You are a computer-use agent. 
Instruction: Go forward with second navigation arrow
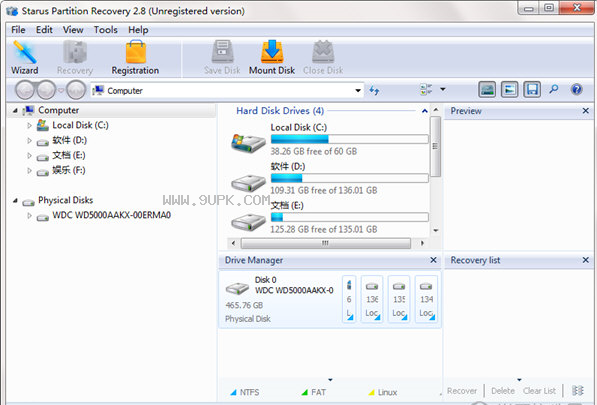pos(46,90)
